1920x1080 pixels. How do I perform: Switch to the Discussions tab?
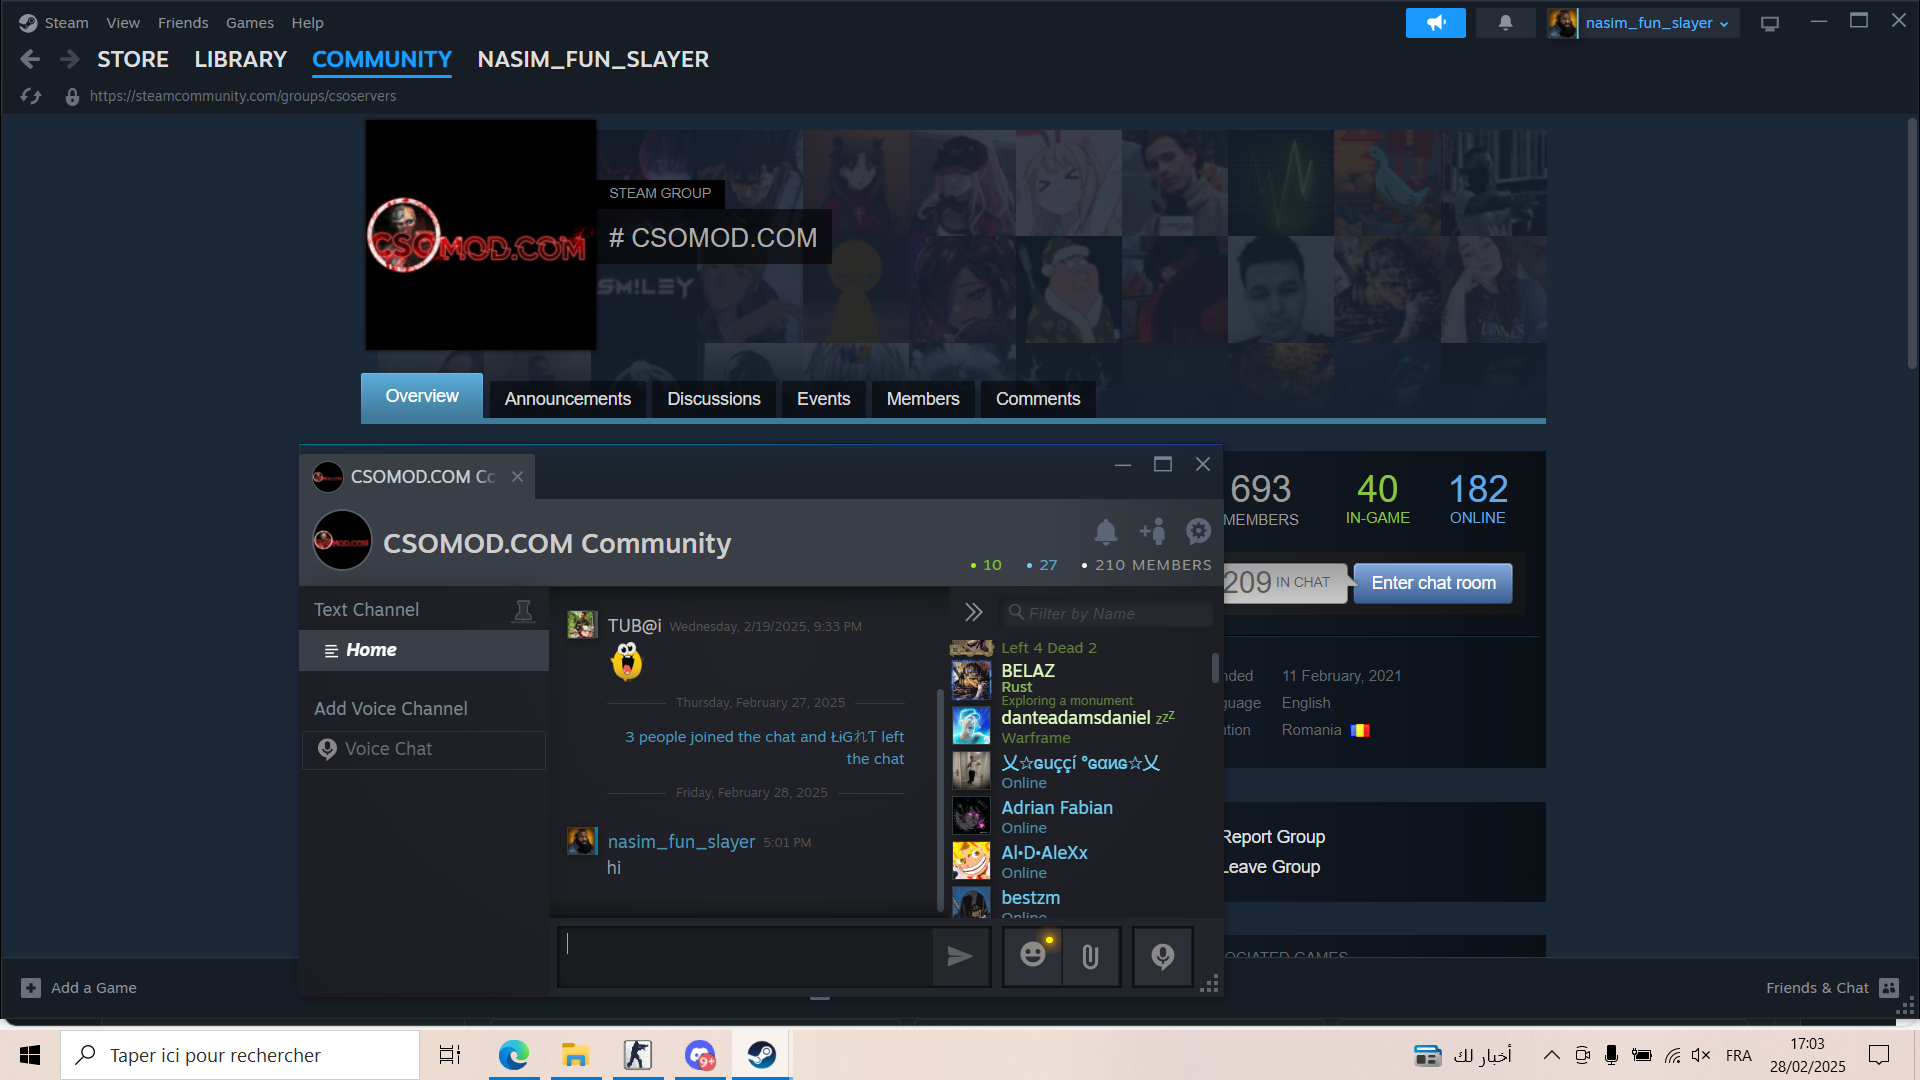pyautogui.click(x=713, y=399)
